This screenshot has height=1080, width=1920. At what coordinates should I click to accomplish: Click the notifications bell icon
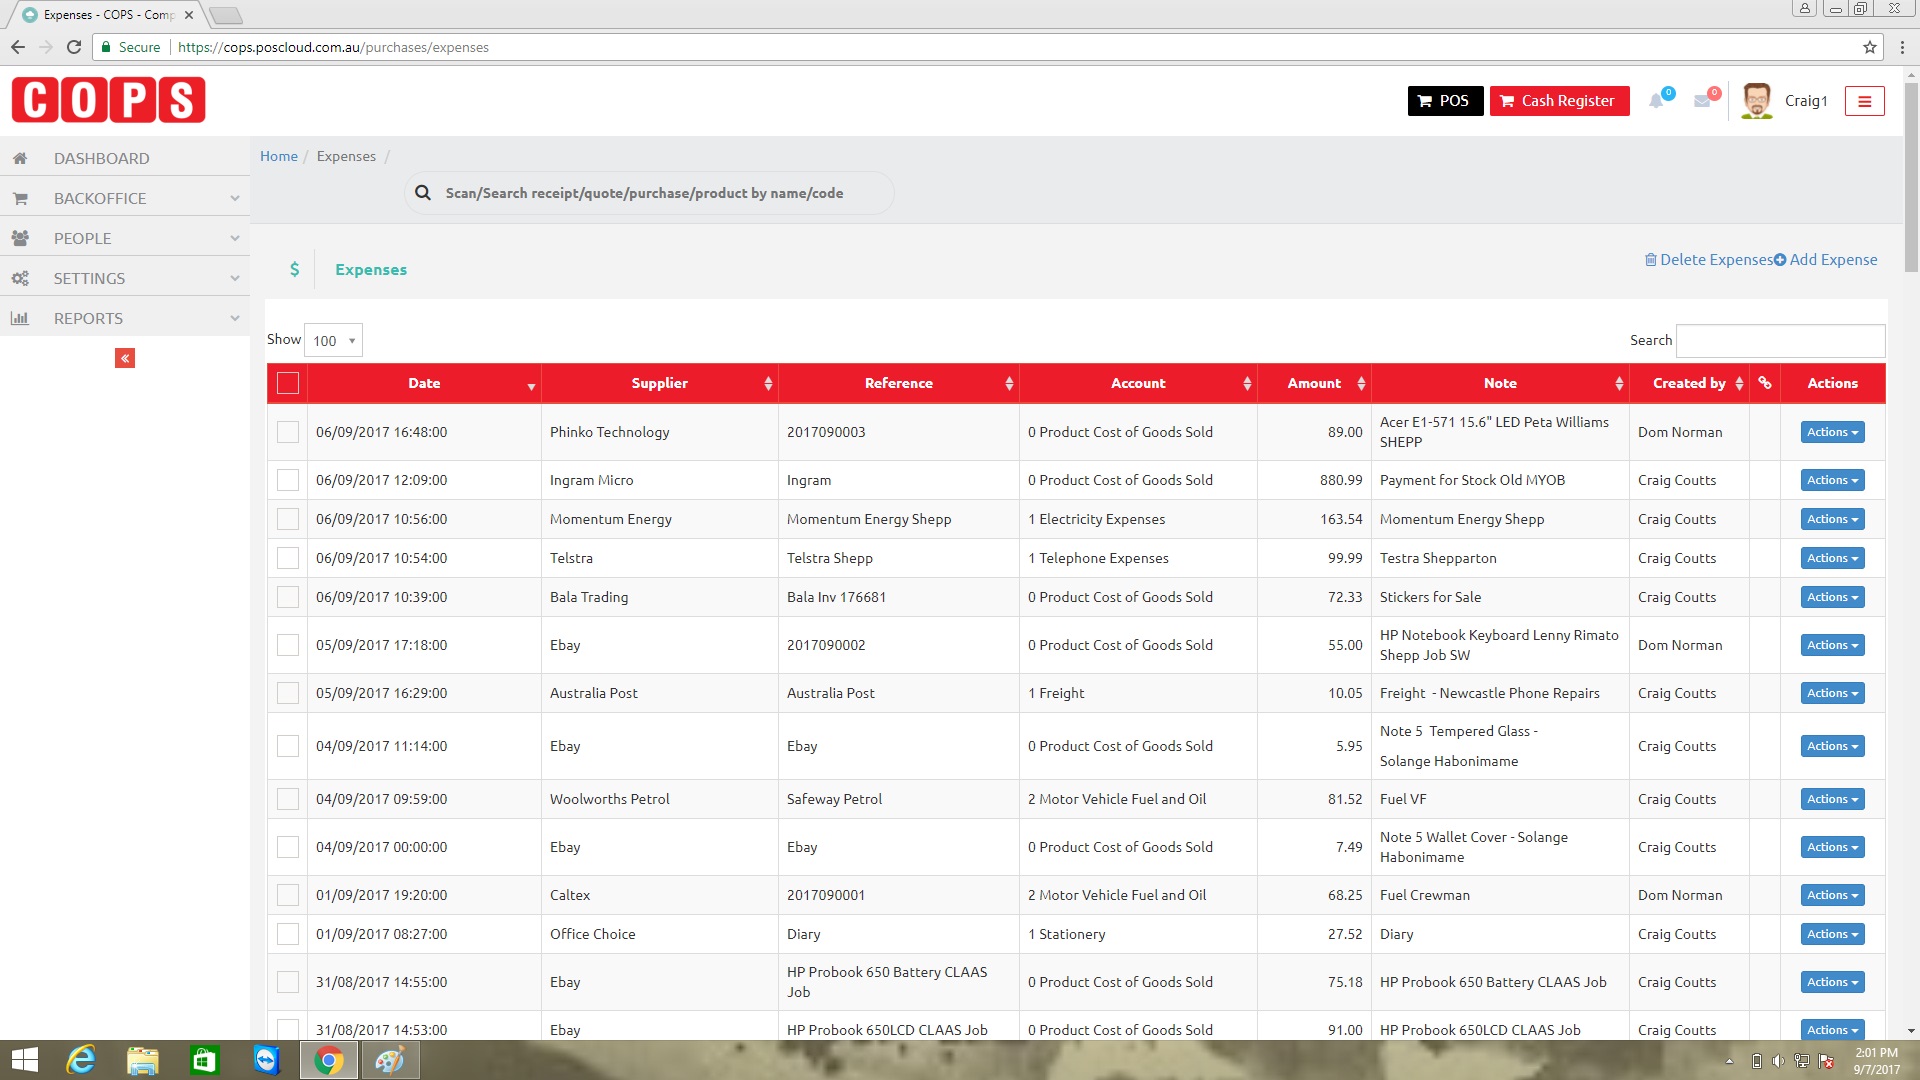pyautogui.click(x=1657, y=101)
